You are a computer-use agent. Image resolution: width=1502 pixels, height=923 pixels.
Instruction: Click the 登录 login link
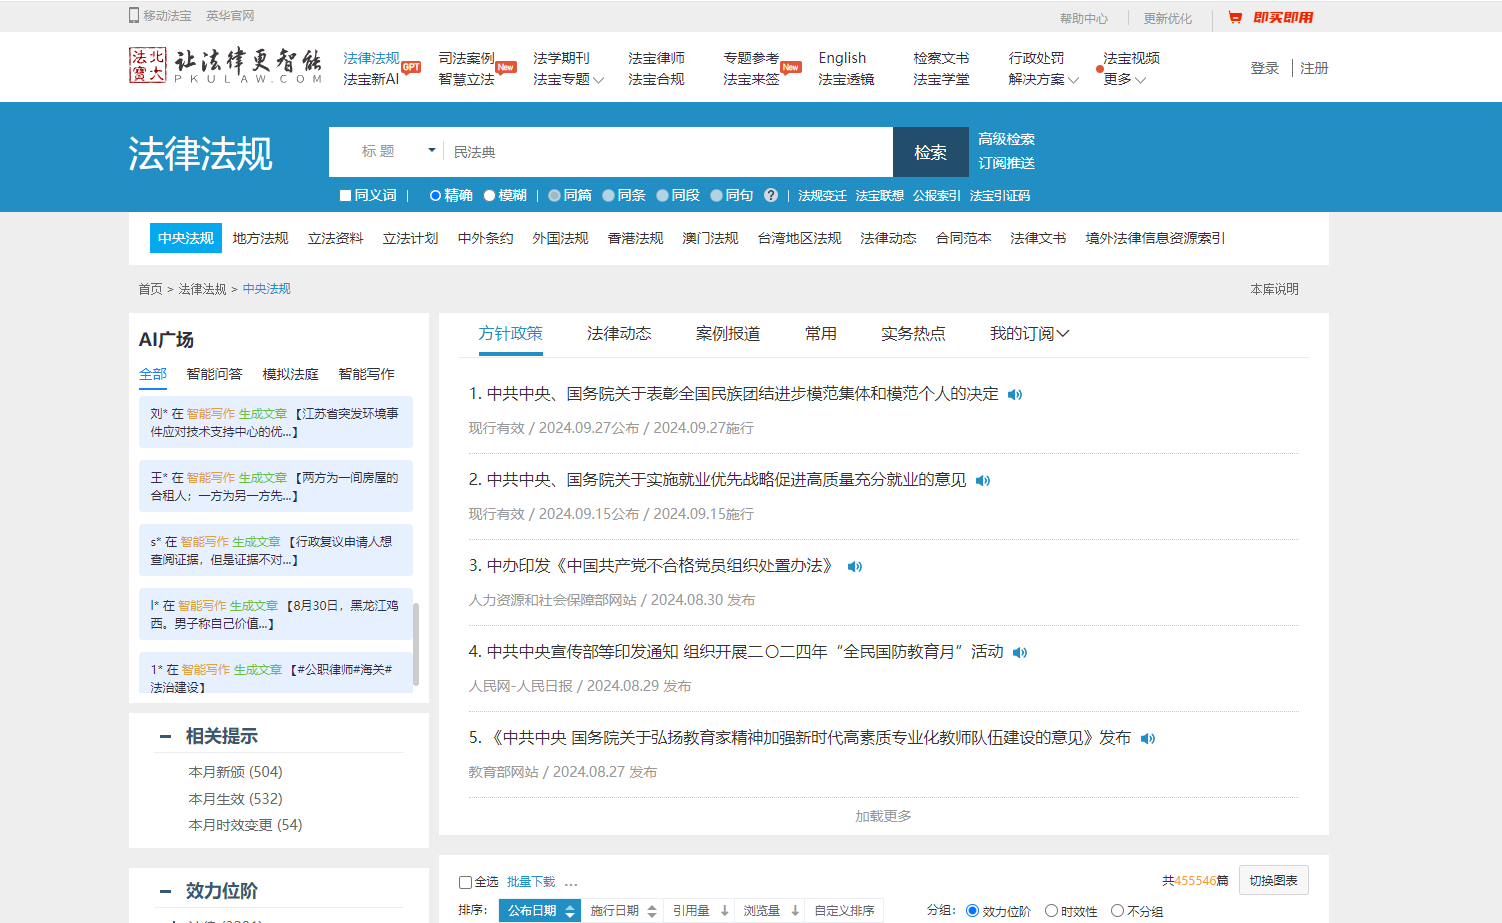pyautogui.click(x=1265, y=68)
